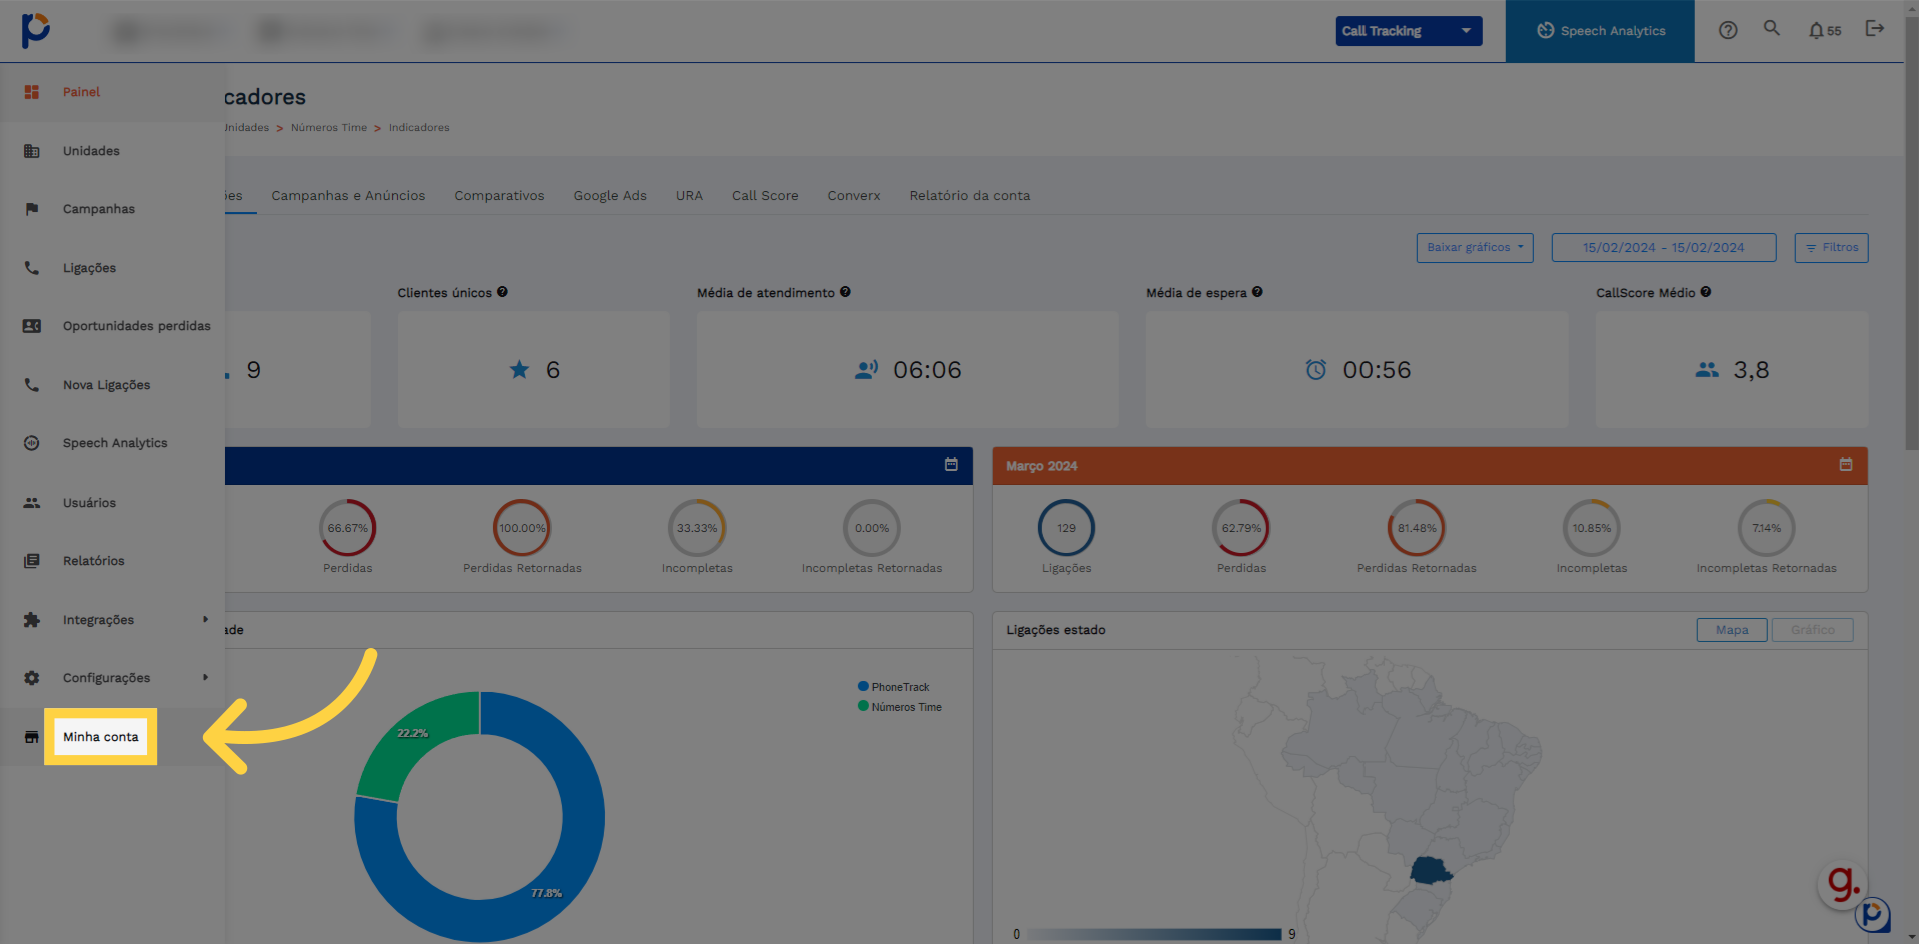Image resolution: width=1919 pixels, height=944 pixels.
Task: Click Unidades breadcrumb link
Action: click(247, 128)
